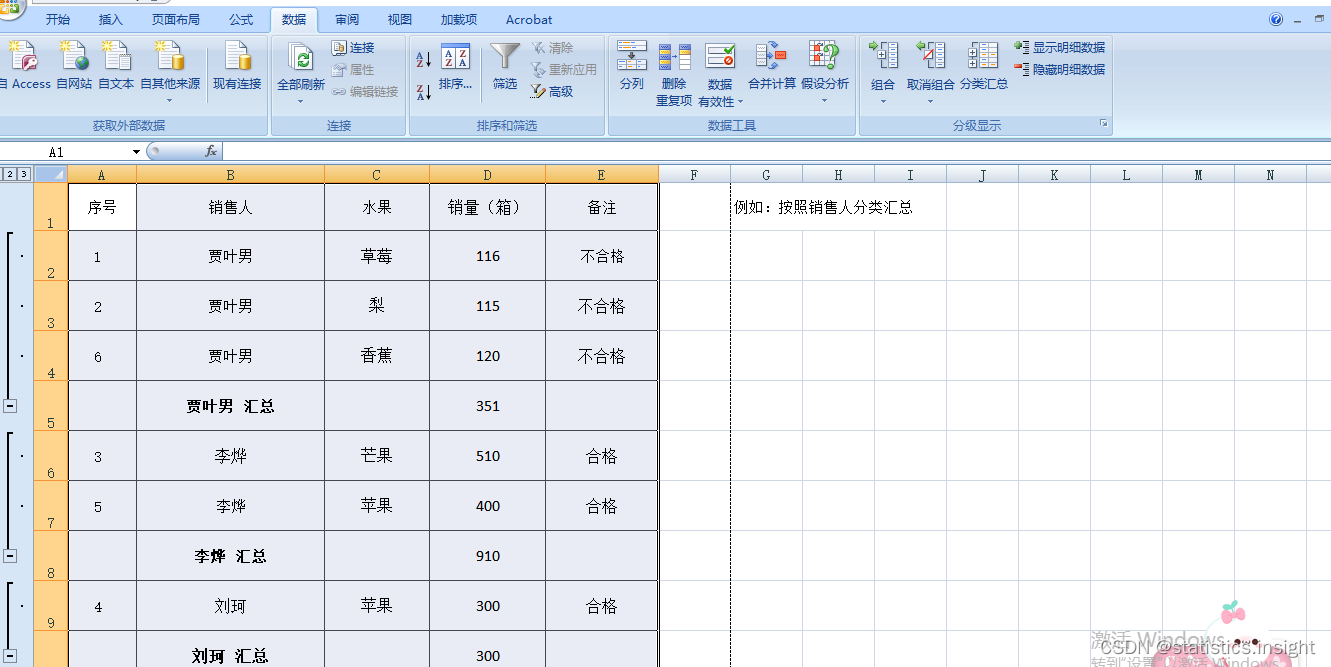
Task: Expand the 组合 dropdown arrow
Action: click(x=883, y=100)
